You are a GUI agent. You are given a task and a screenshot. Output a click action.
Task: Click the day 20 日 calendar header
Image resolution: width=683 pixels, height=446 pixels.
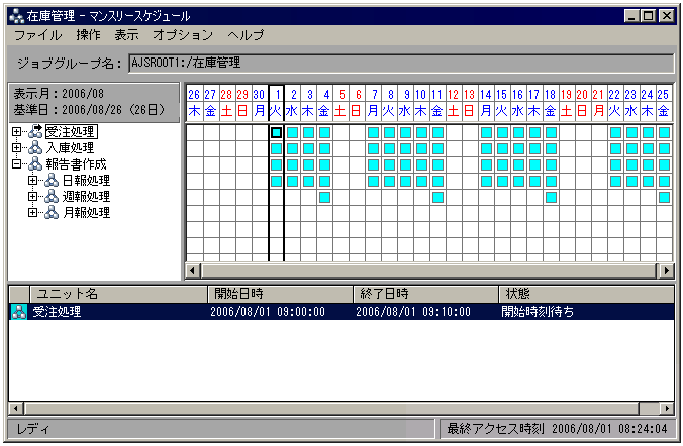coord(582,103)
